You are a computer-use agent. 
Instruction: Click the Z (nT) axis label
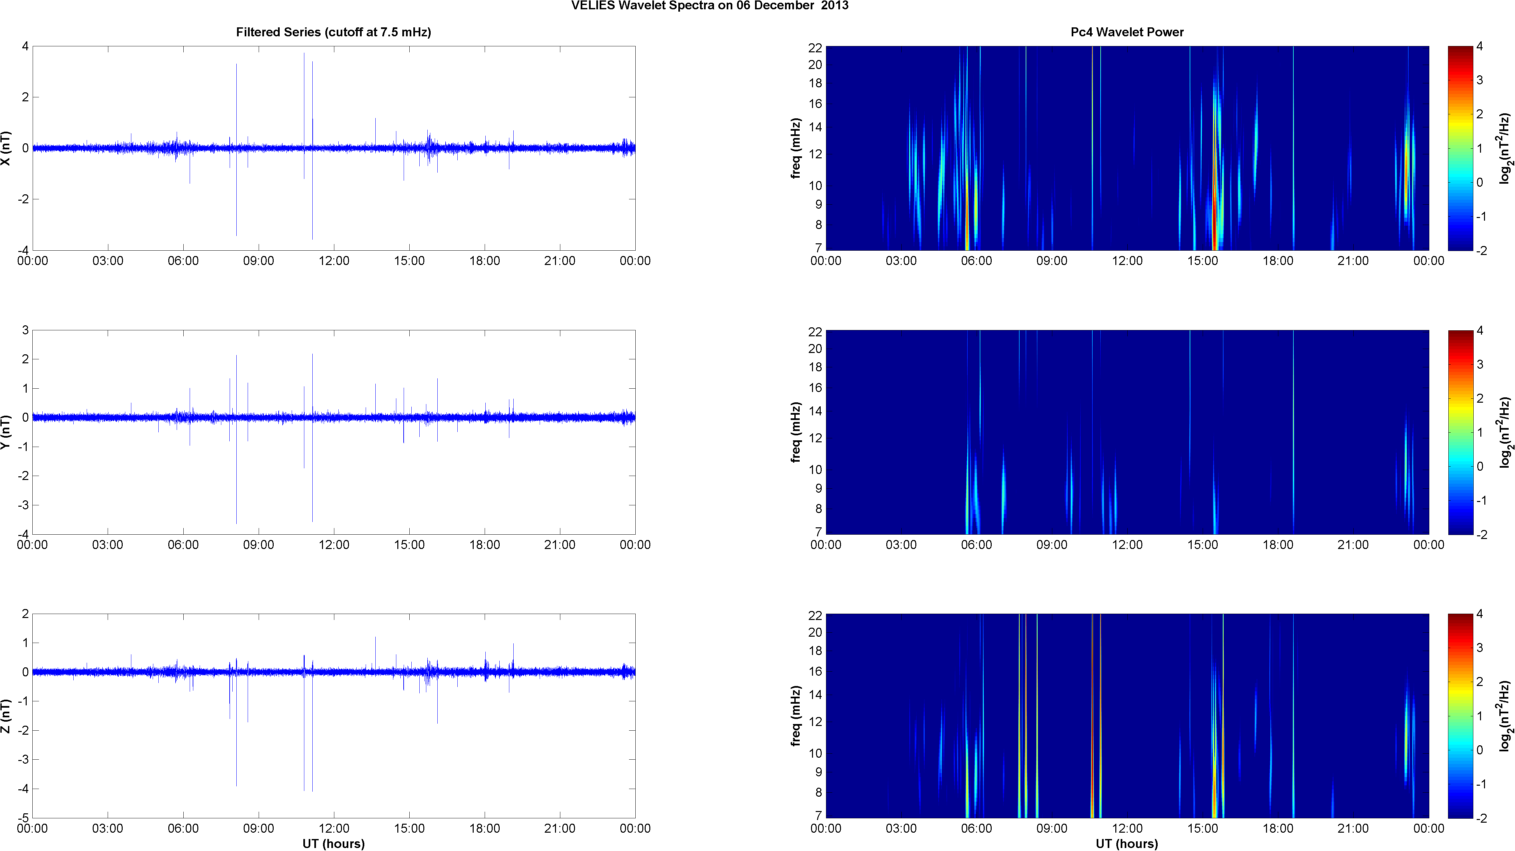[x=7, y=716]
